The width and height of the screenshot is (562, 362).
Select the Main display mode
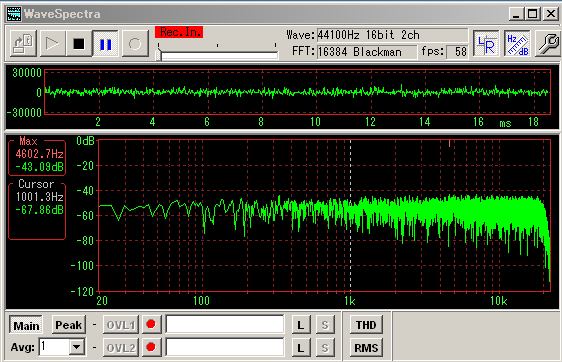click(26, 325)
